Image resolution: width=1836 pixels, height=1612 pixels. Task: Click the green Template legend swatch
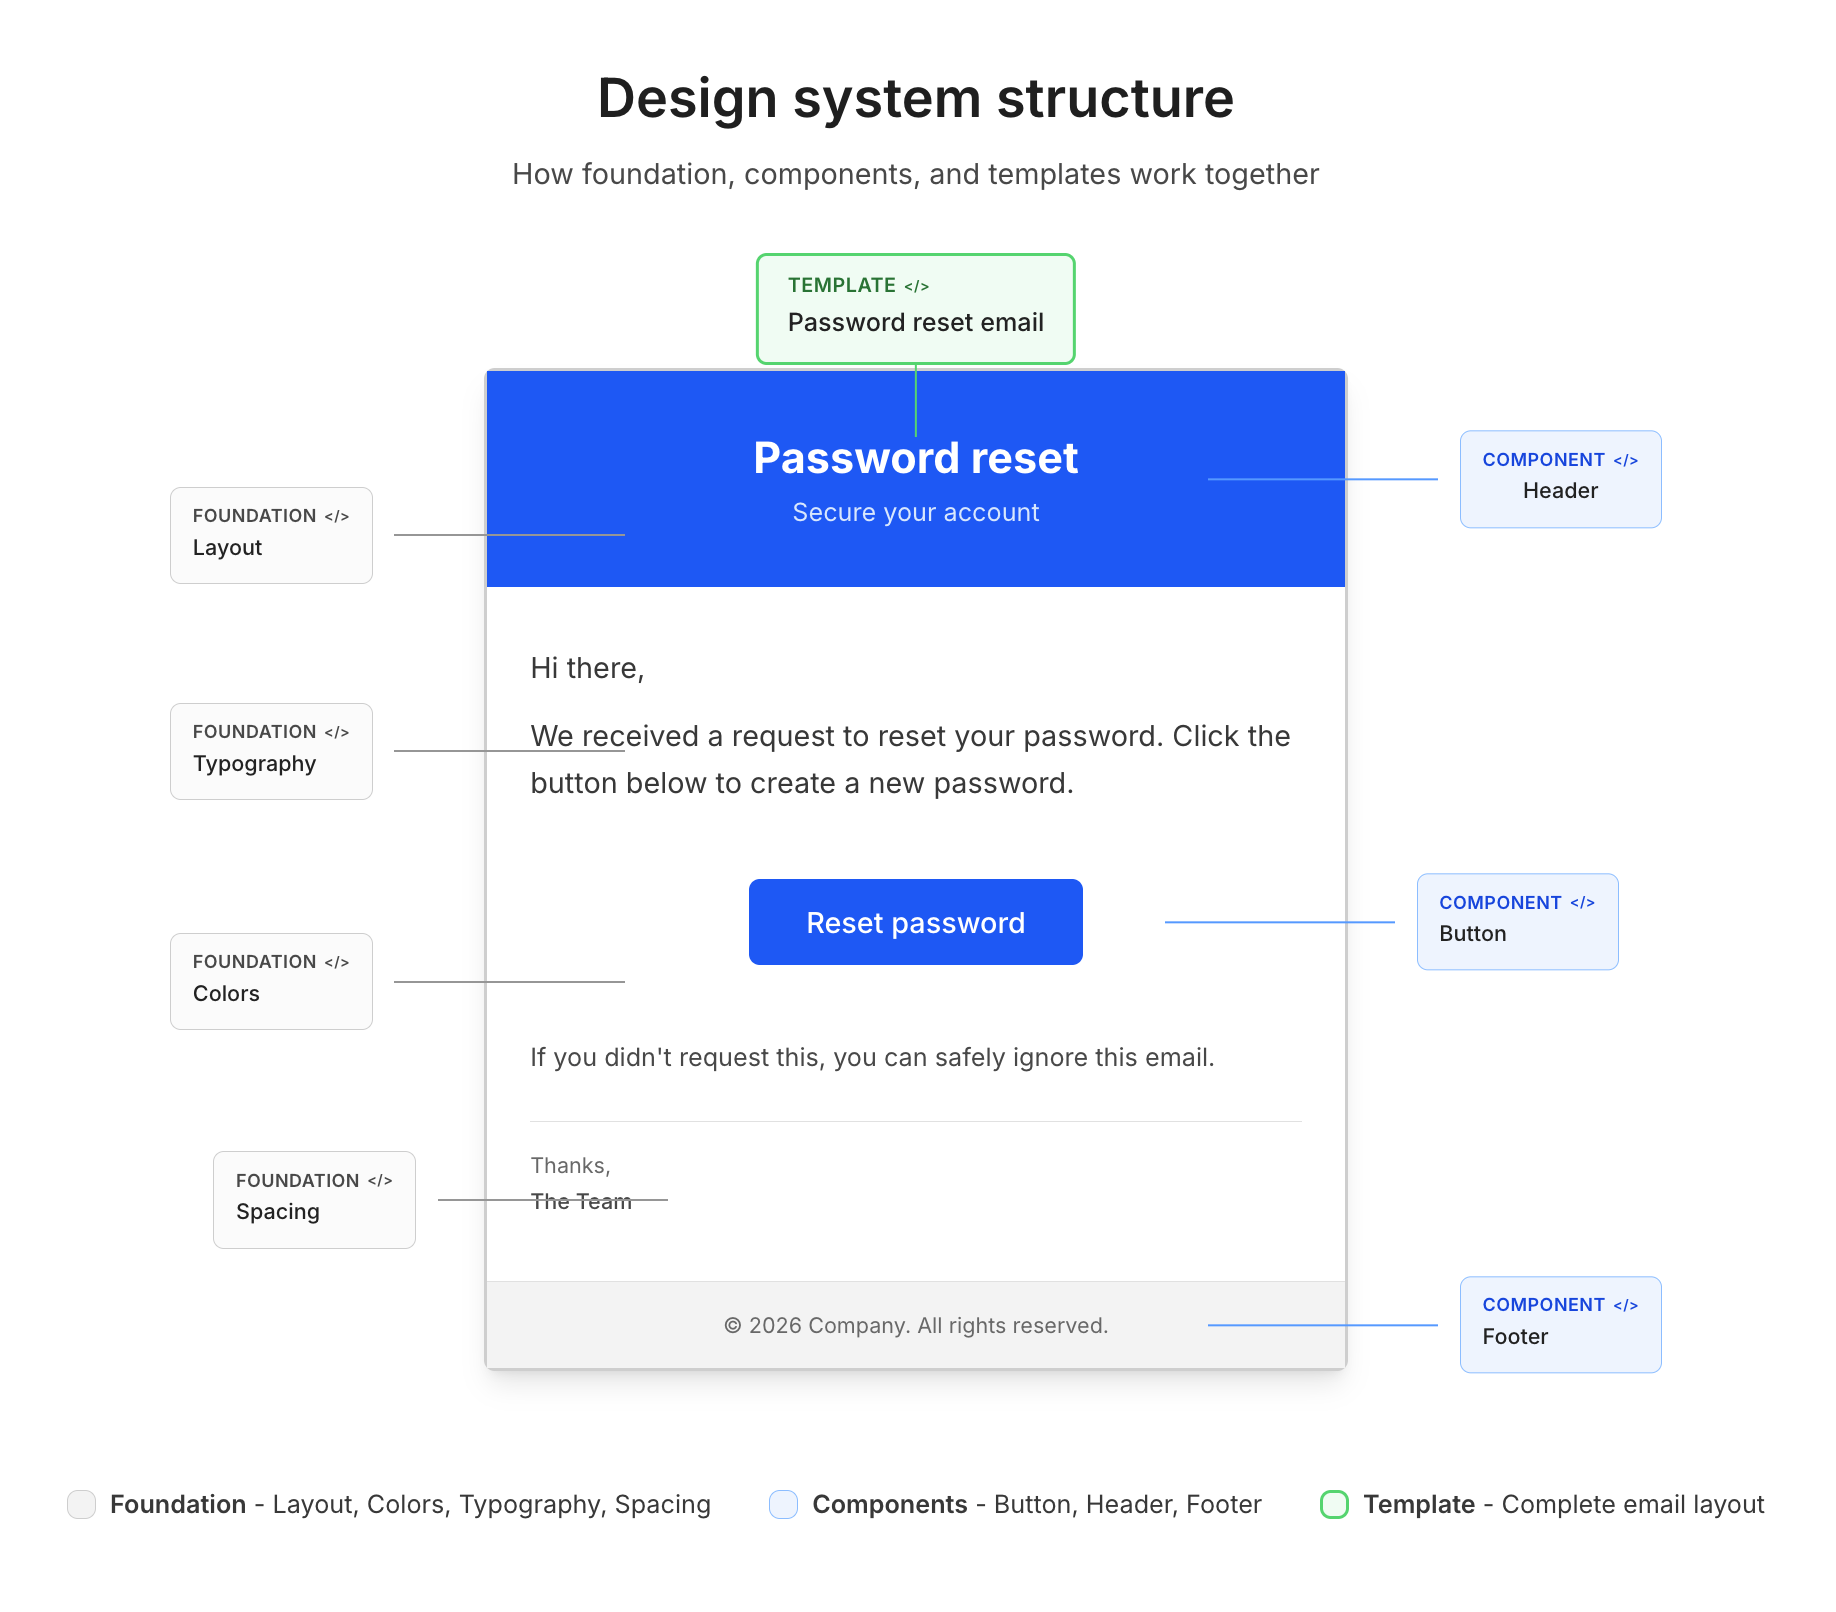[x=1334, y=1504]
